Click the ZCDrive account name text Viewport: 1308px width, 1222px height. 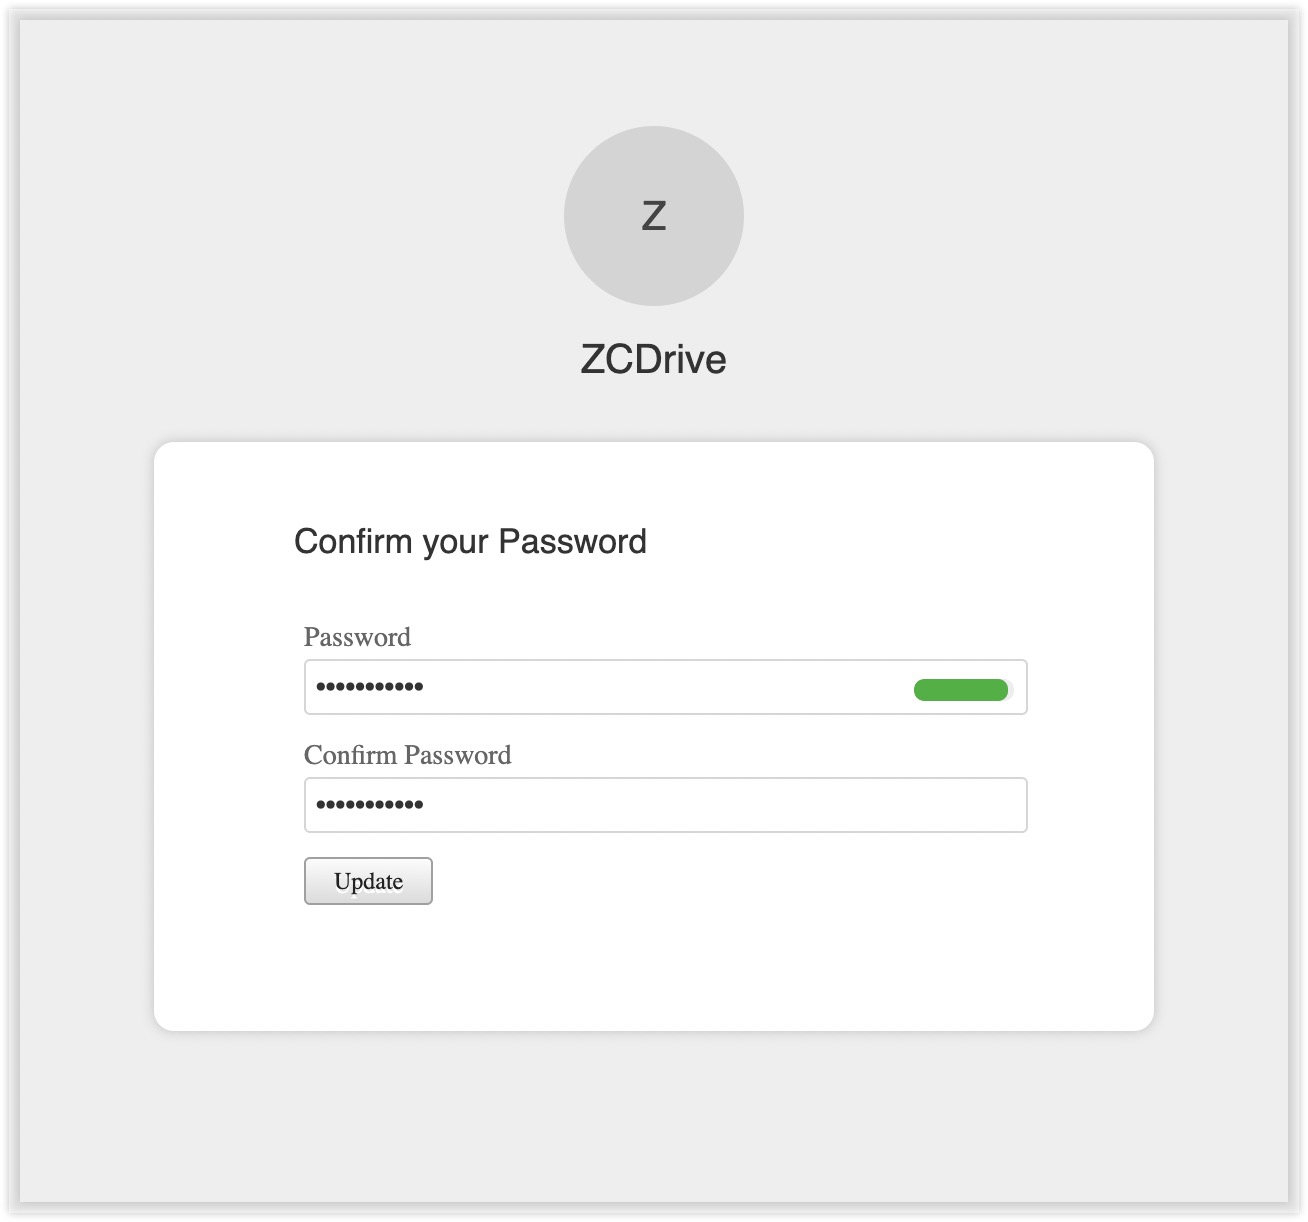point(653,359)
